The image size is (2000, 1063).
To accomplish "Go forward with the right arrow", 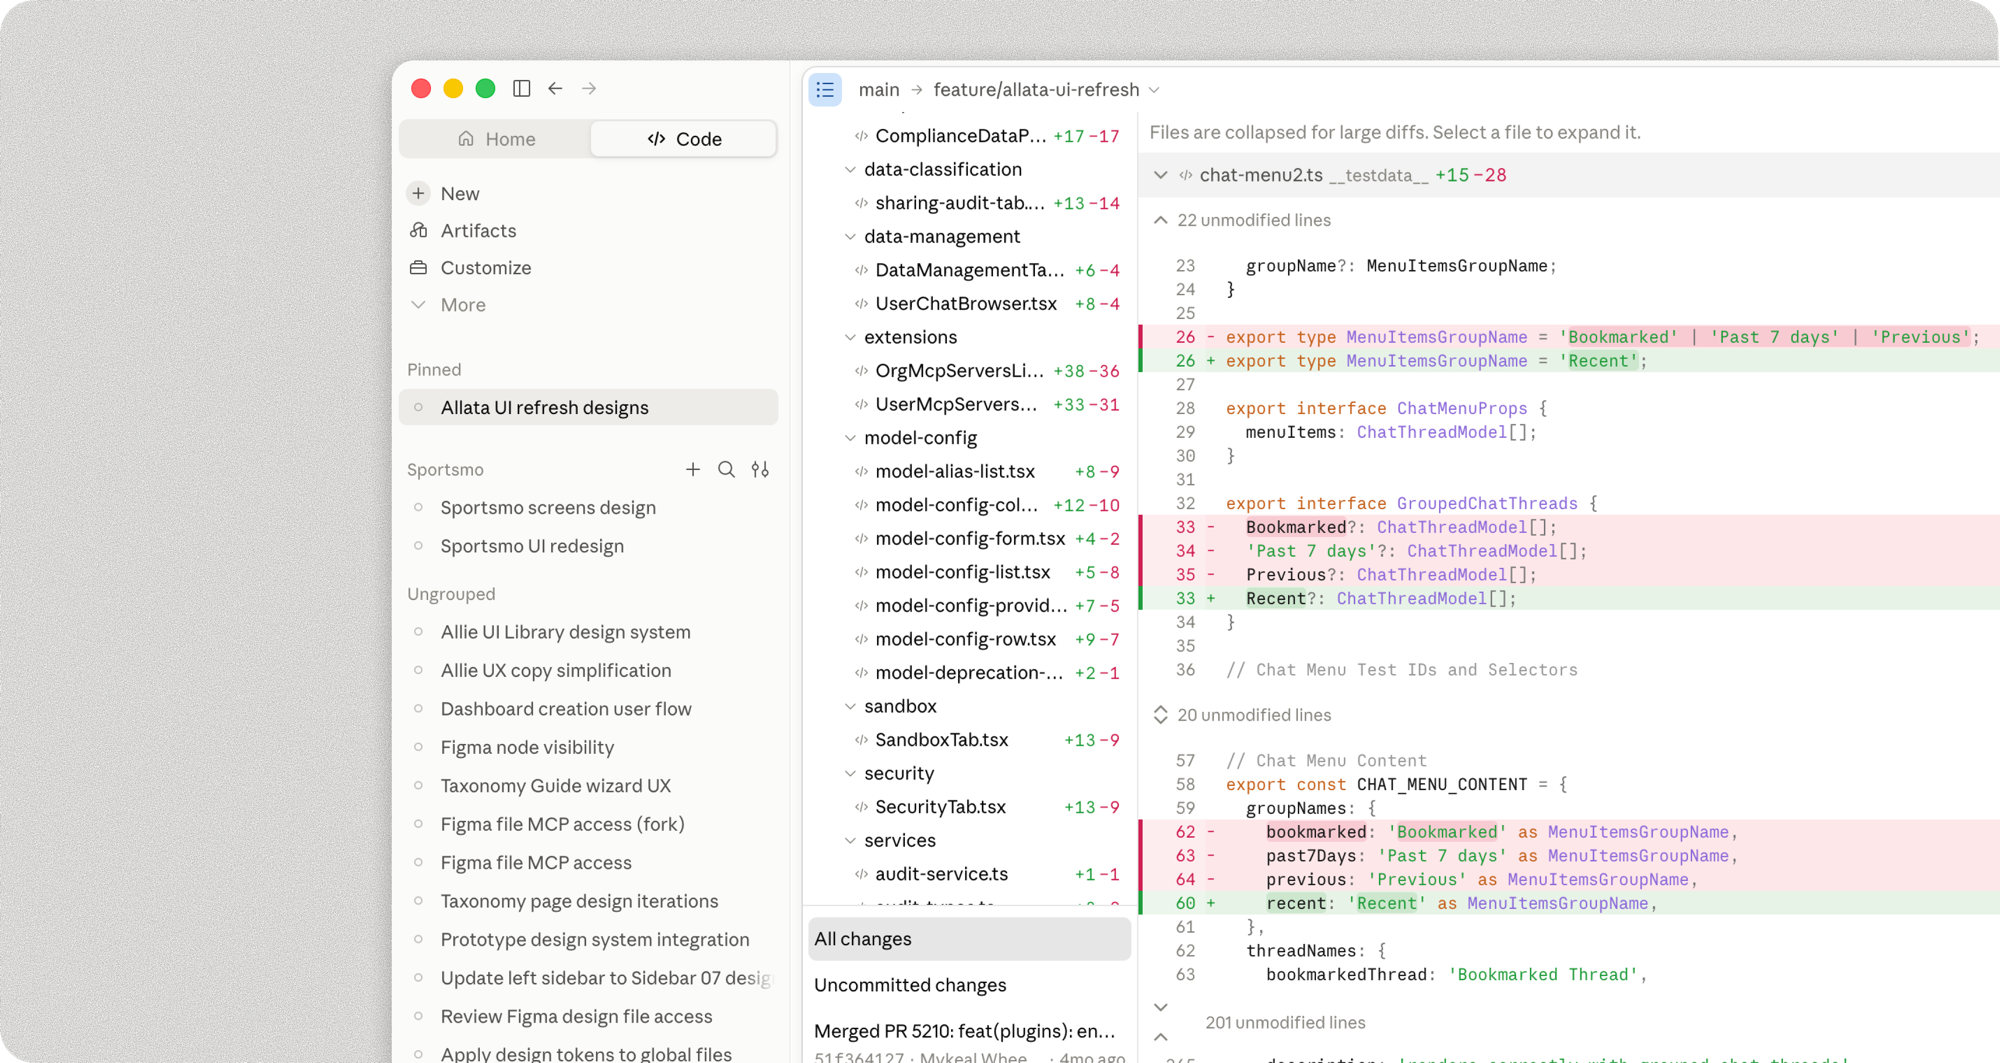I will click(x=589, y=88).
